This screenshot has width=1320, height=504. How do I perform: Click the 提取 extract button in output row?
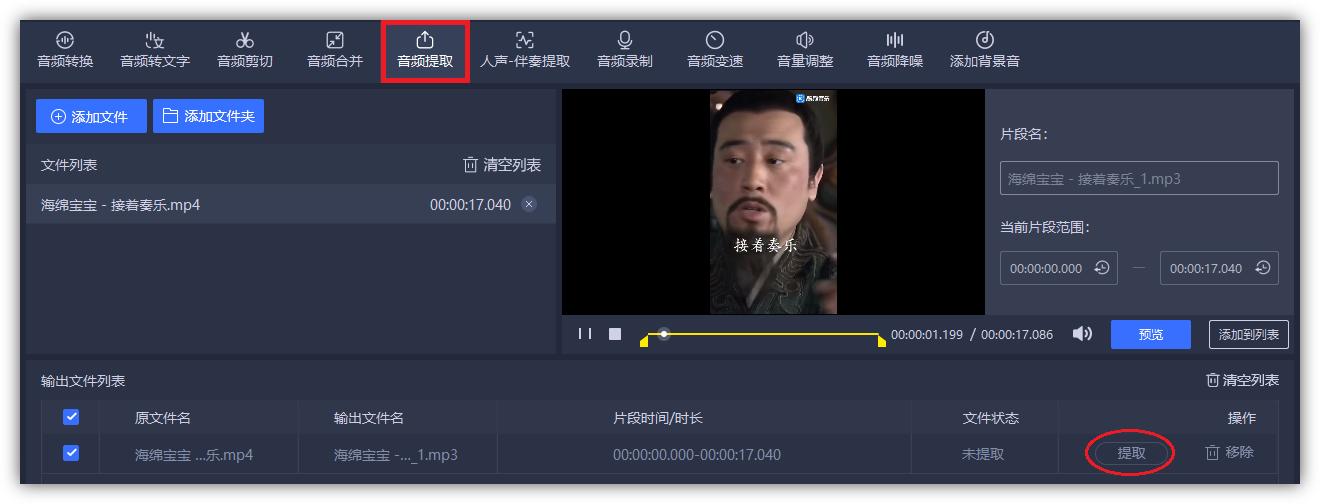1131,453
